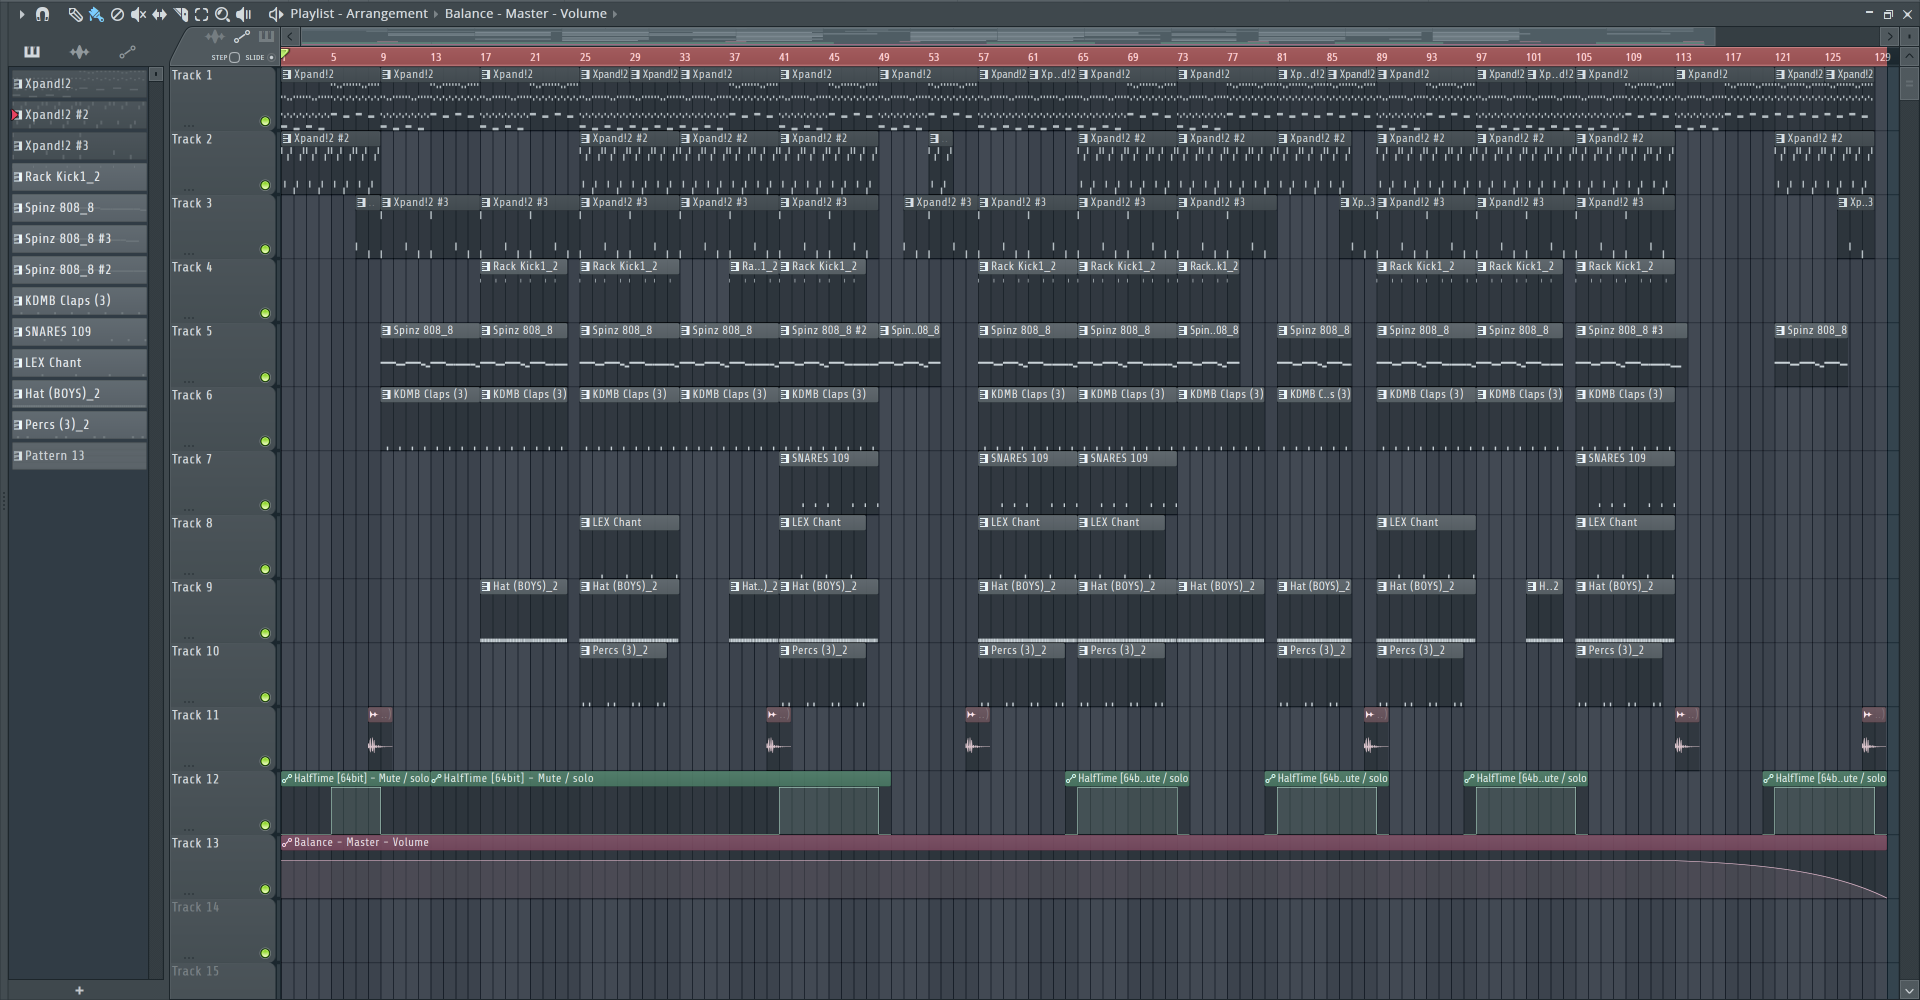Click the Balance - Master - Volume title
1920x1000 pixels.
tap(526, 14)
